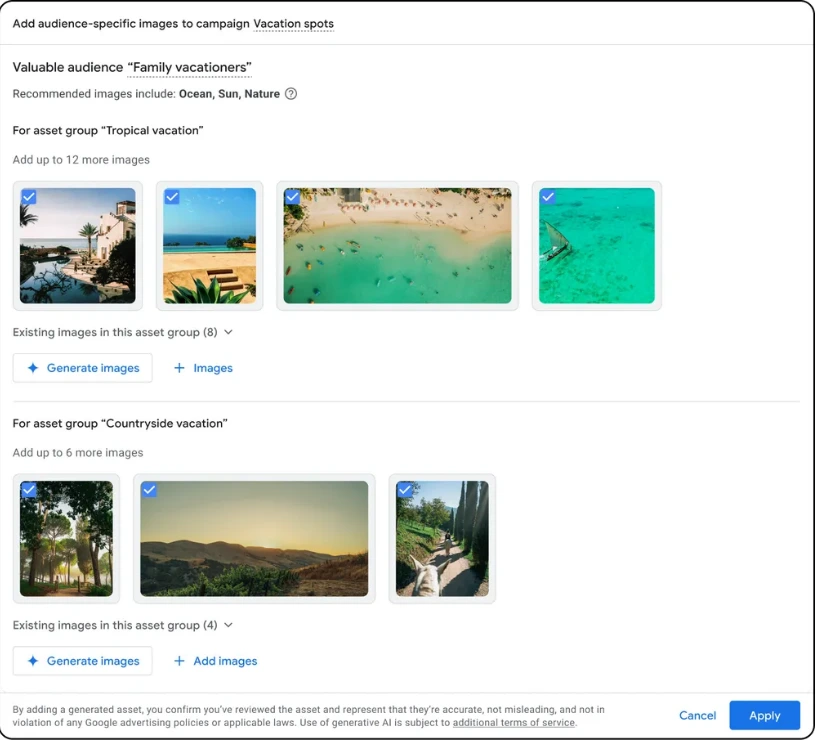Click the Family vacationers audience link
This screenshot has height=742, width=817.
tap(189, 67)
